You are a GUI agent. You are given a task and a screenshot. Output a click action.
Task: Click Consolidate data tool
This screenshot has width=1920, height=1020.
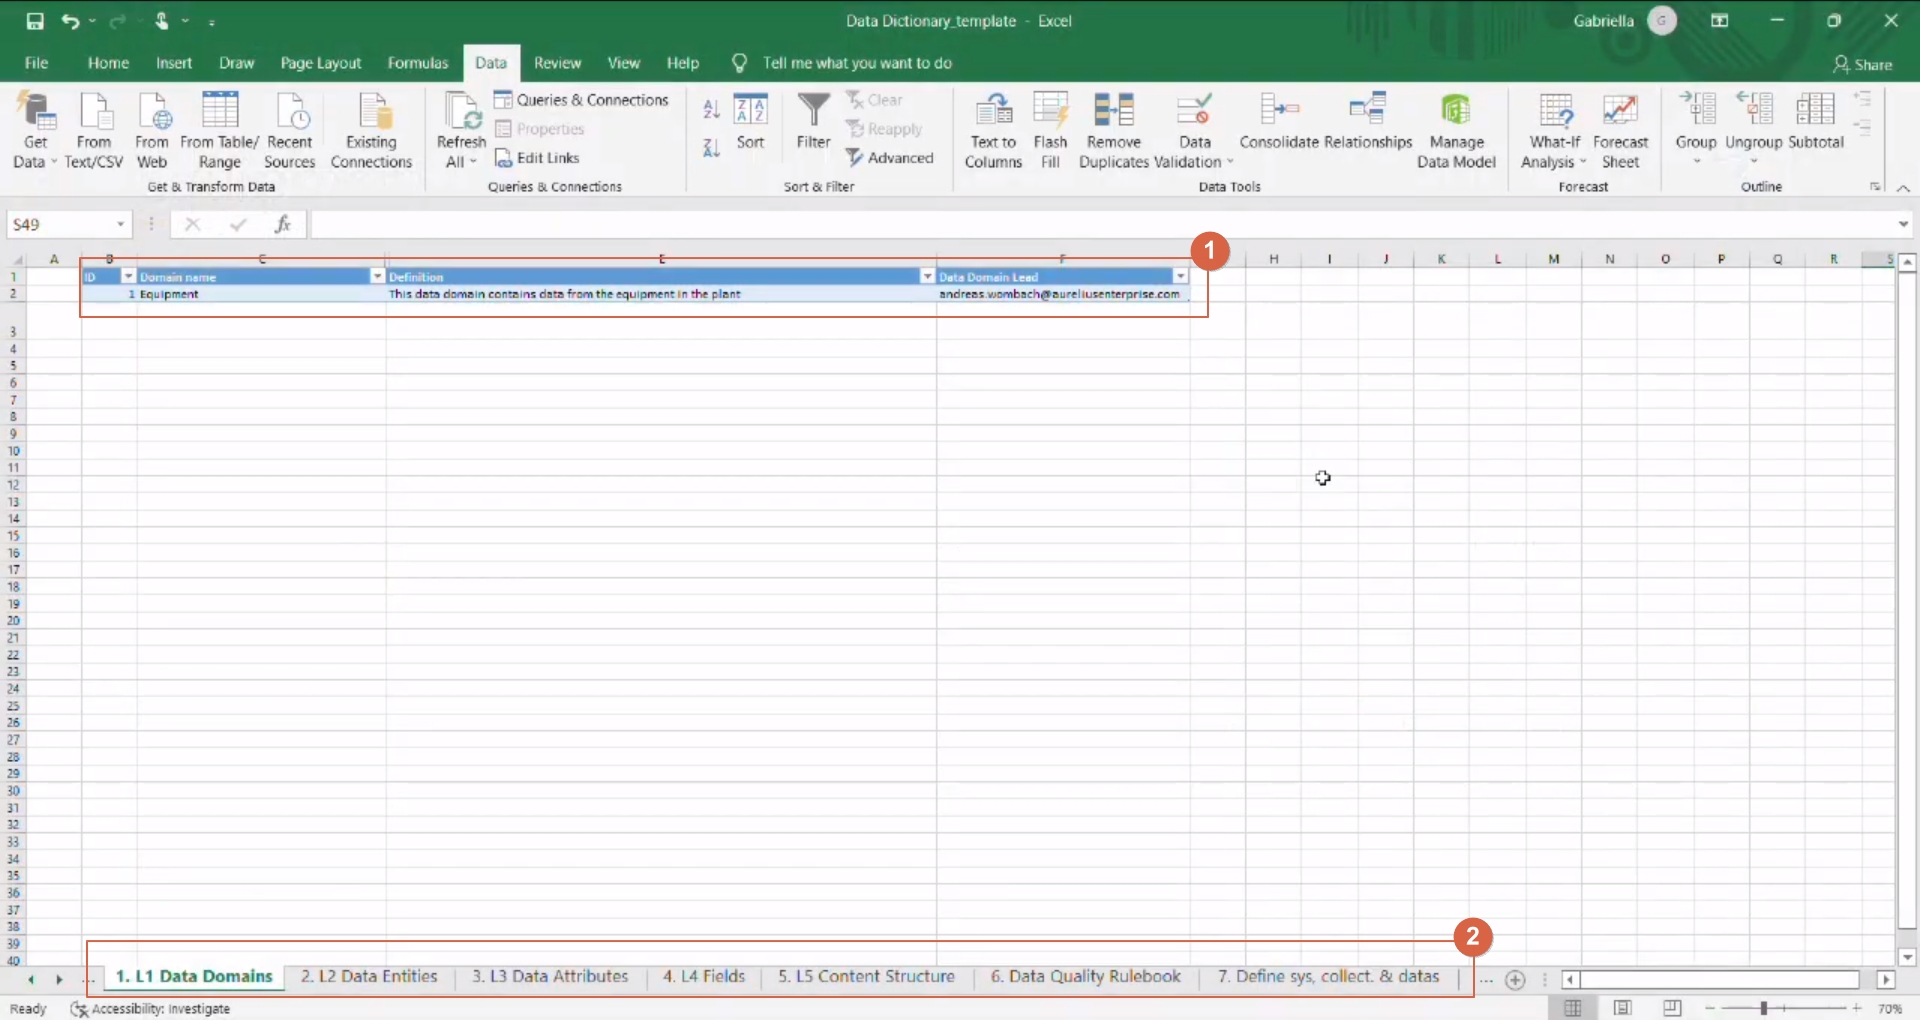pyautogui.click(x=1279, y=121)
